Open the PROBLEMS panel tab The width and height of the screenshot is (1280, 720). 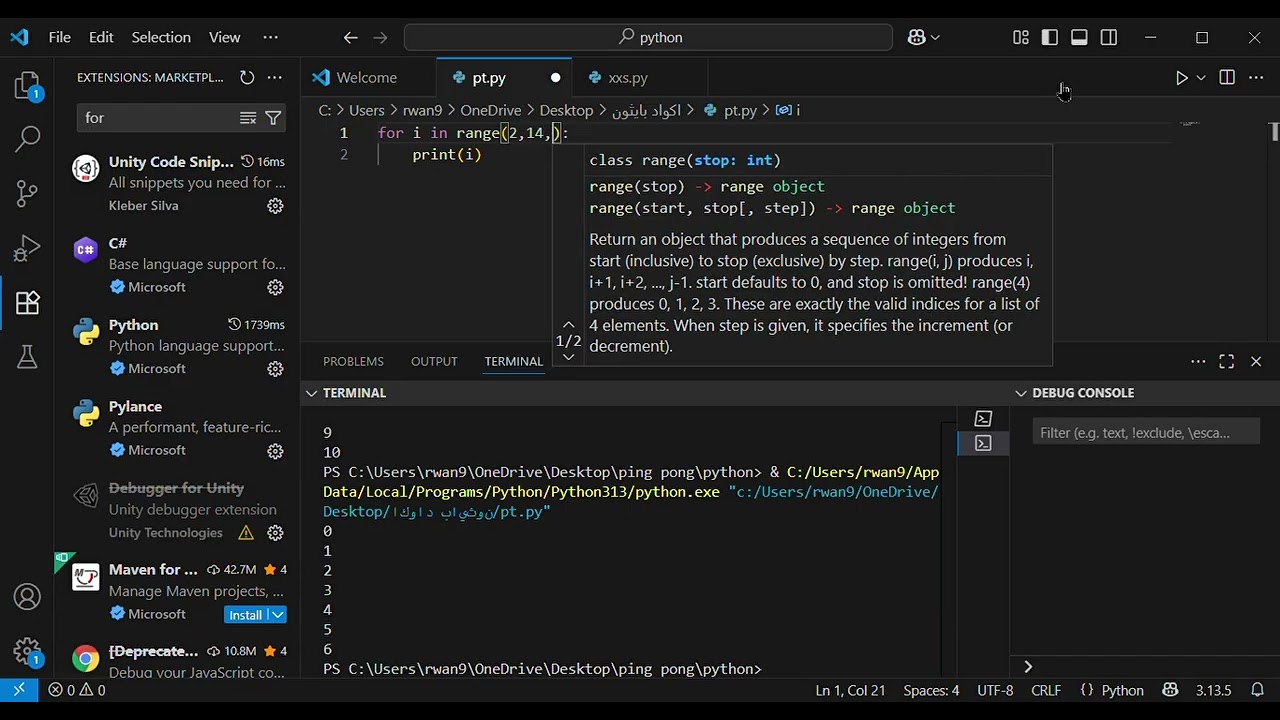pos(353,362)
